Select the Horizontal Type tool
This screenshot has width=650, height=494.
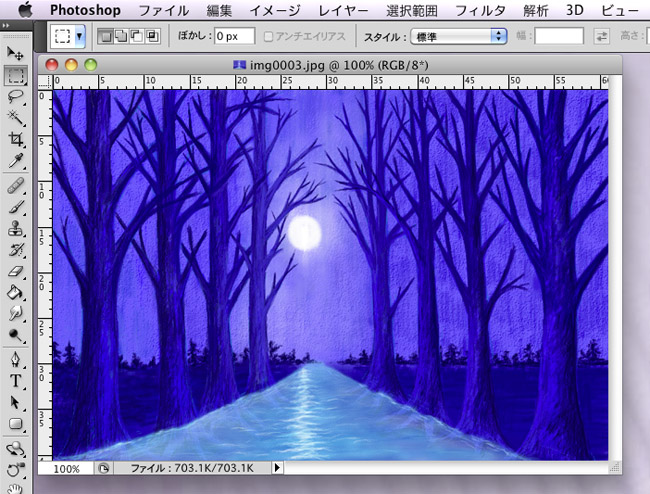click(16, 381)
